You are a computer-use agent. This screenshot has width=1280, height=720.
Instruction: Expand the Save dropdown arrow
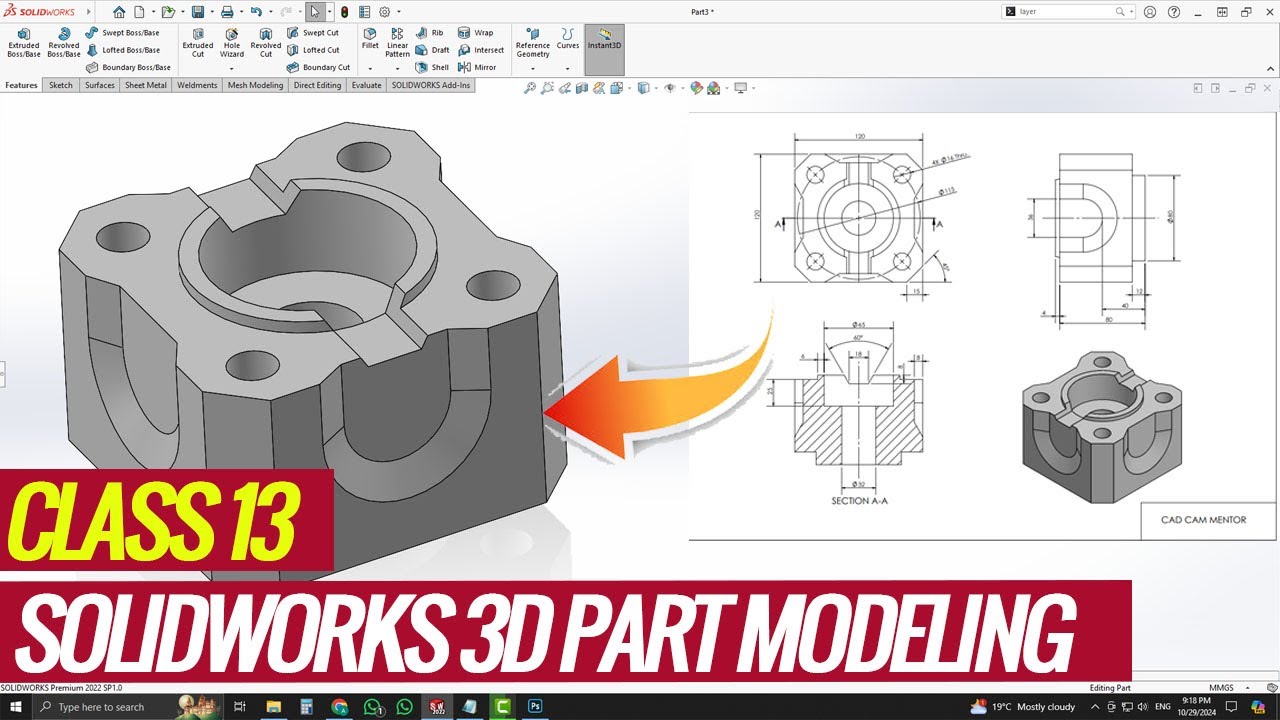point(212,12)
